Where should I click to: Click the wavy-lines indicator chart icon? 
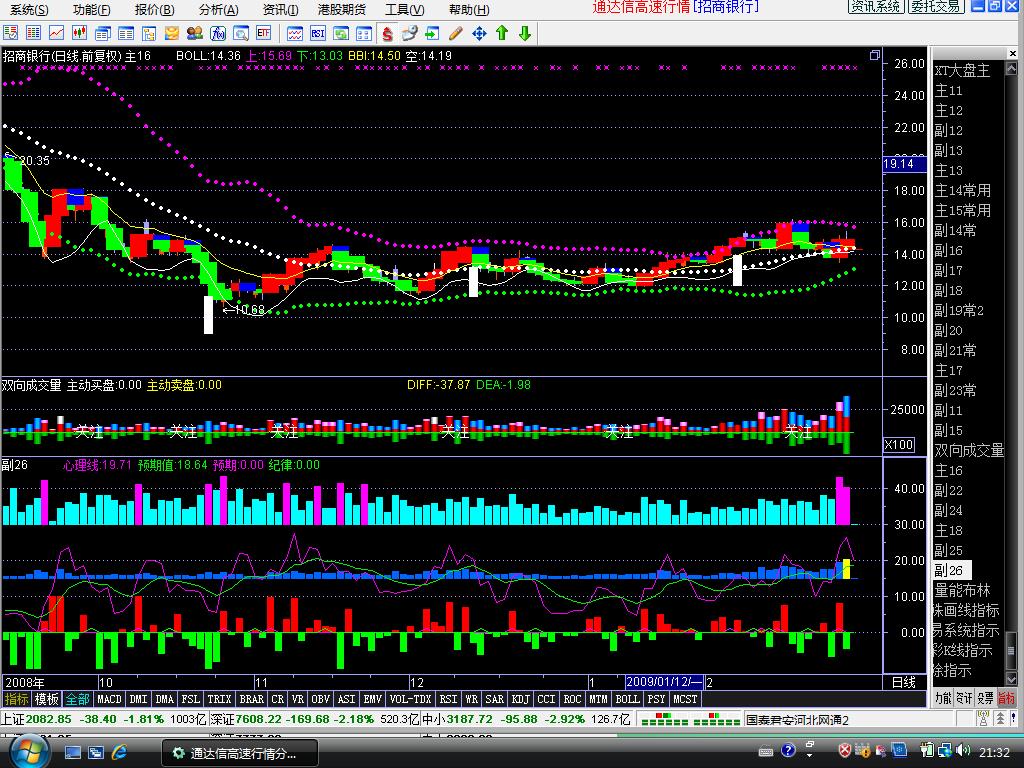(295, 33)
